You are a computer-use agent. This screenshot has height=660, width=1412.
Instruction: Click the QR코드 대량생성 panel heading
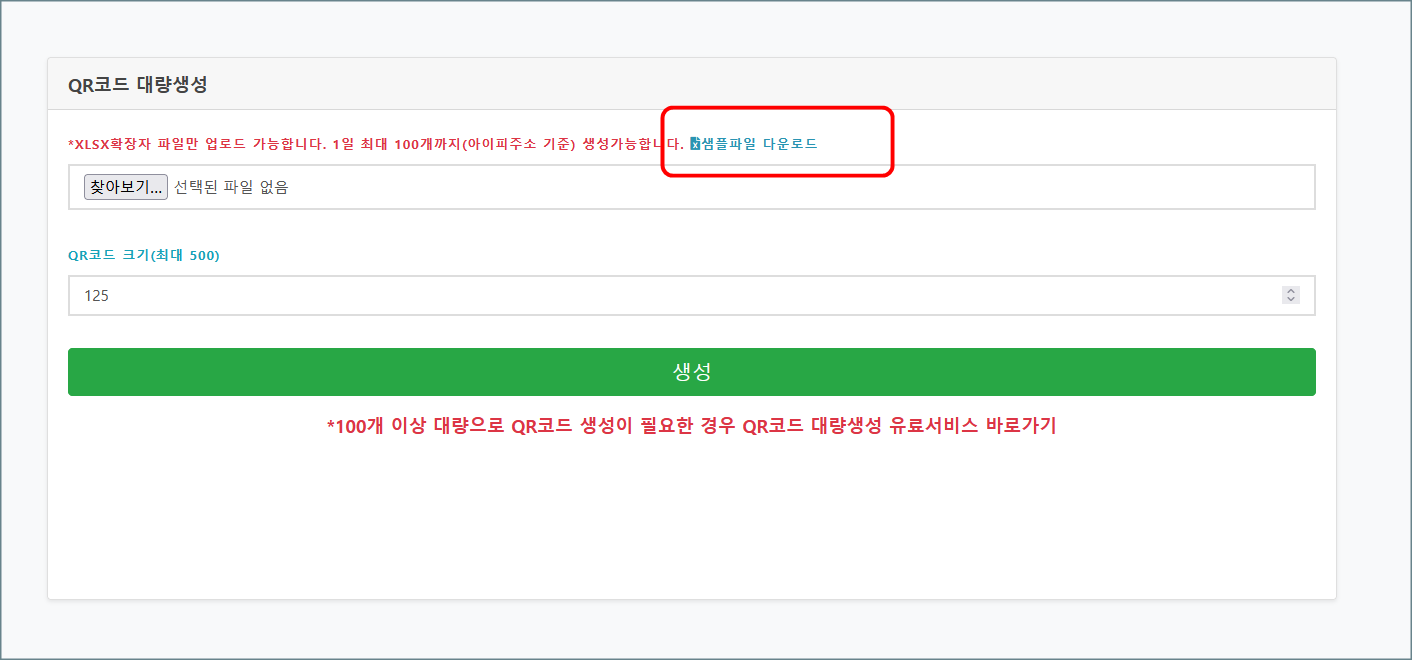tap(138, 85)
